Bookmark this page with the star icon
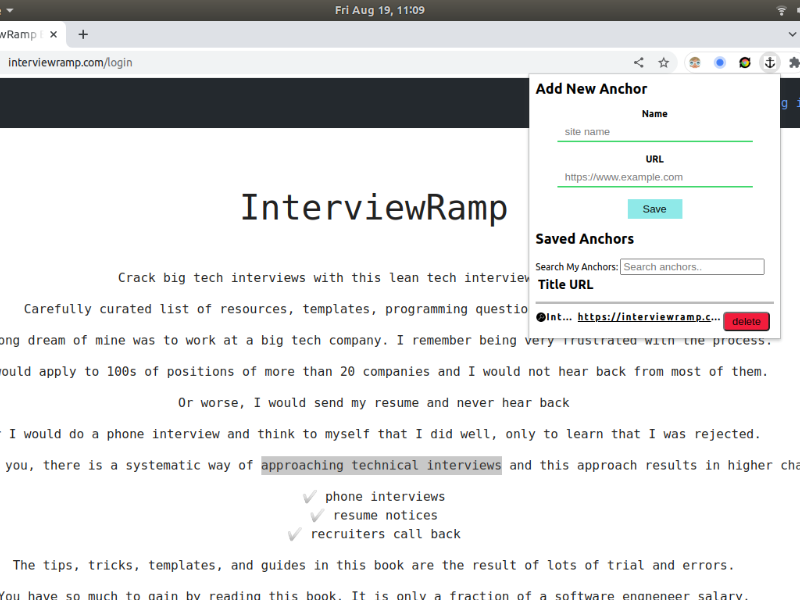Image resolution: width=800 pixels, height=600 pixels. [664, 62]
